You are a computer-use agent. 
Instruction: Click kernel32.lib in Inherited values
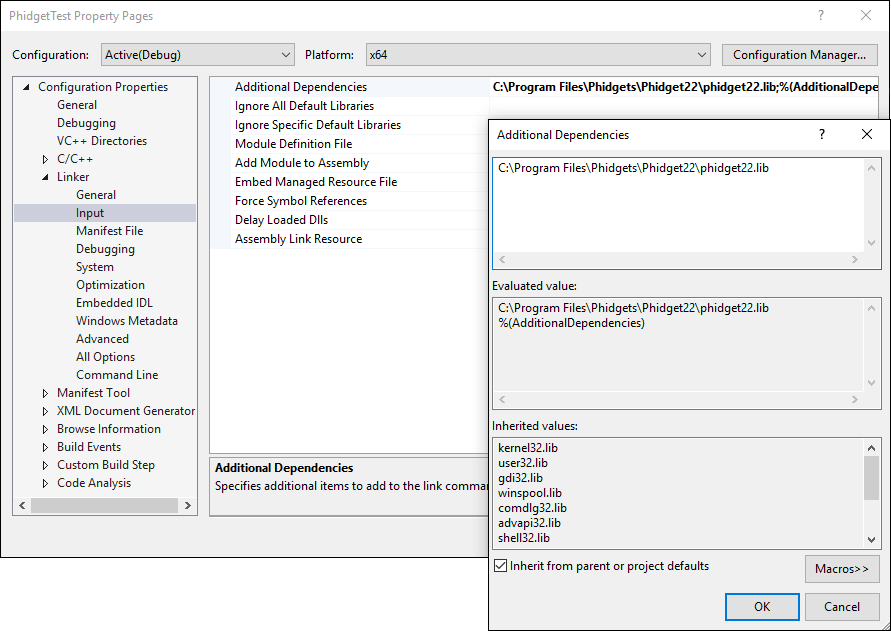[528, 448]
